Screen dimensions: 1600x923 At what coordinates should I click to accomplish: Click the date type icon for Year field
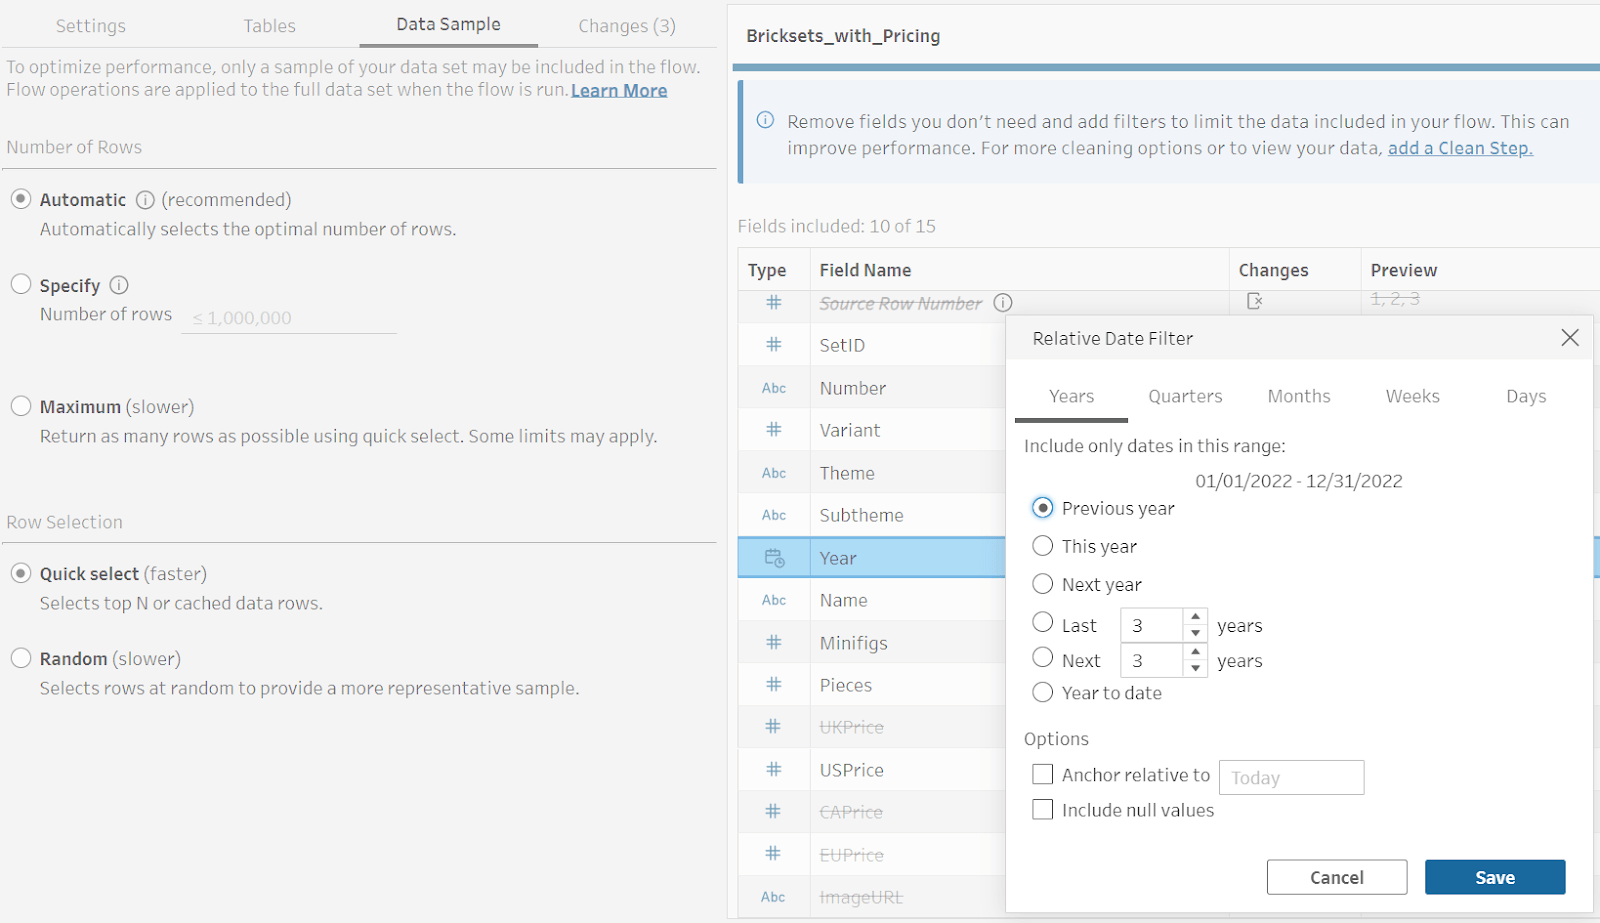(774, 558)
